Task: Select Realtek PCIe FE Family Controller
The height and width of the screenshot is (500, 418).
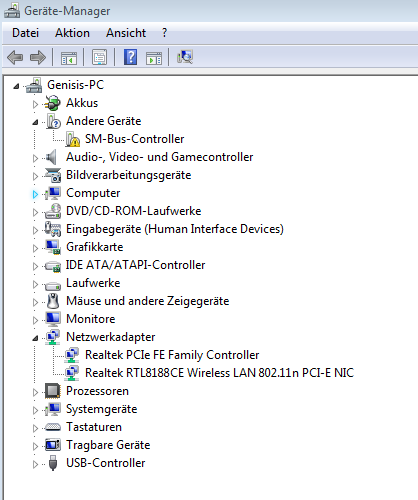Action: [x=172, y=355]
